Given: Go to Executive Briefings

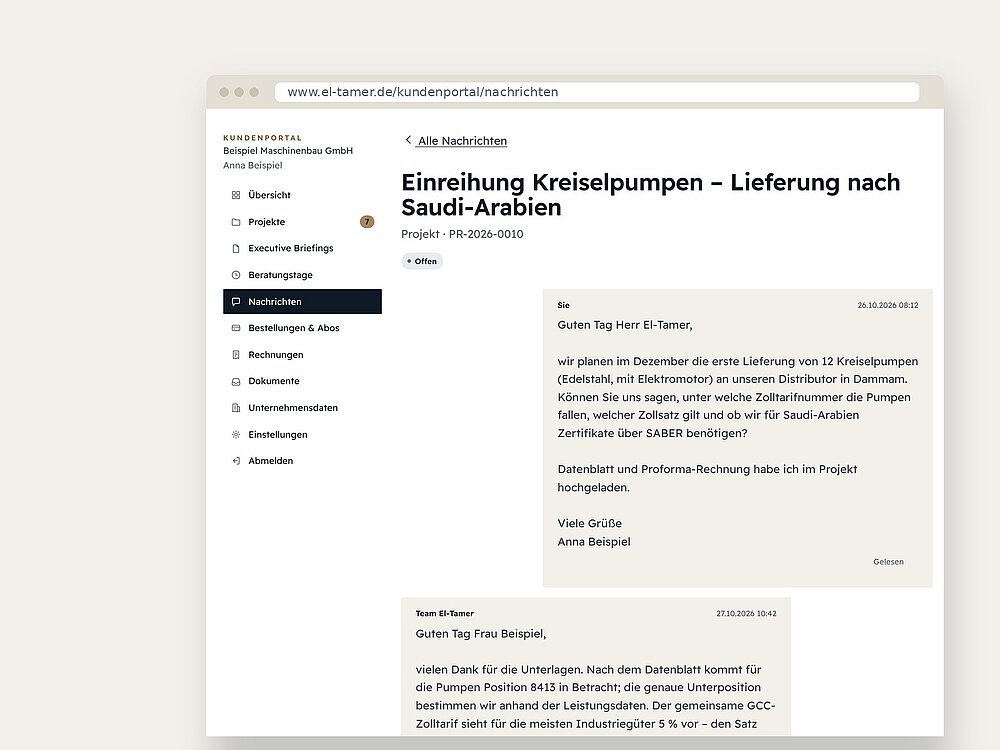Looking at the screenshot, I should tap(302, 248).
